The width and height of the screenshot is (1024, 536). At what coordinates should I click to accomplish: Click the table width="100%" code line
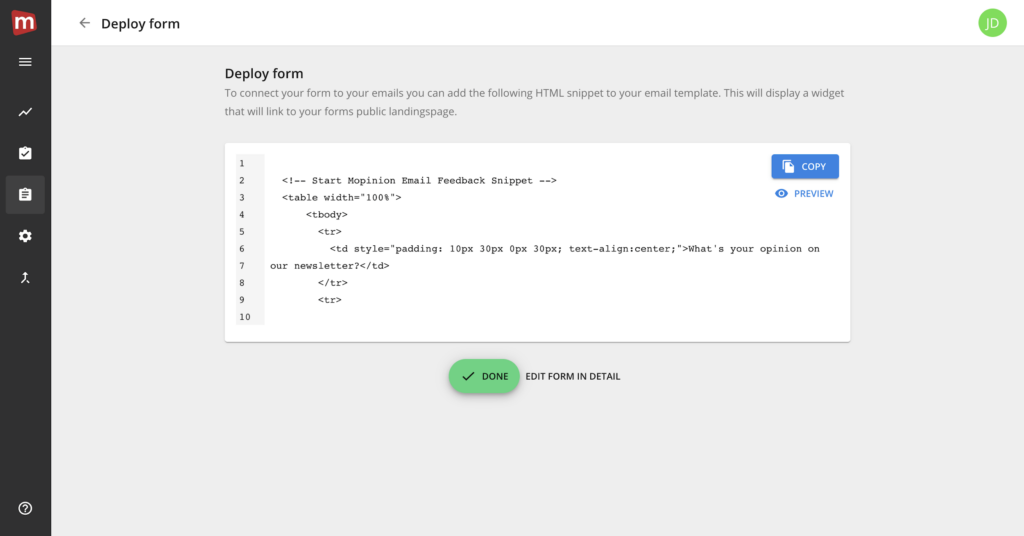click(x=342, y=198)
